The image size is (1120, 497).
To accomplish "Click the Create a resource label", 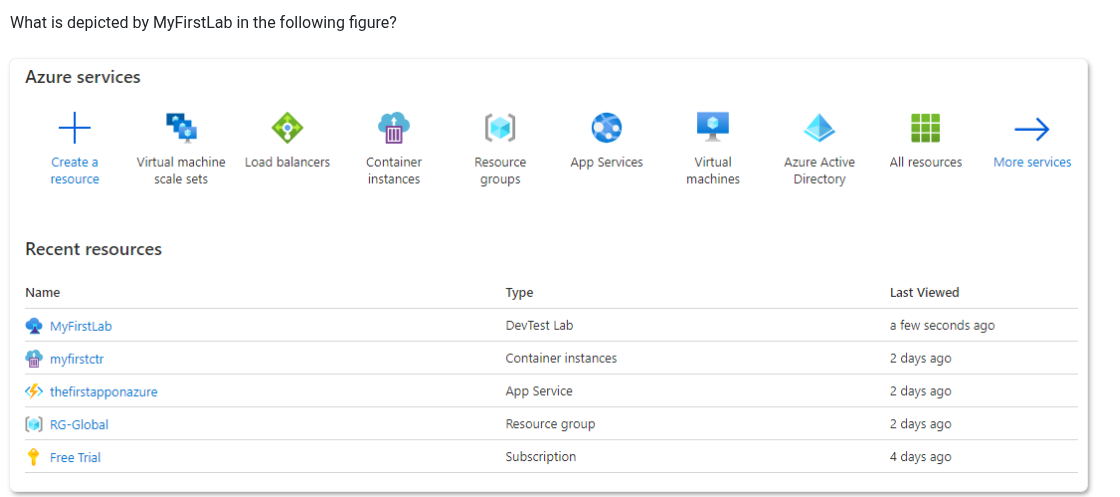I will click(74, 171).
